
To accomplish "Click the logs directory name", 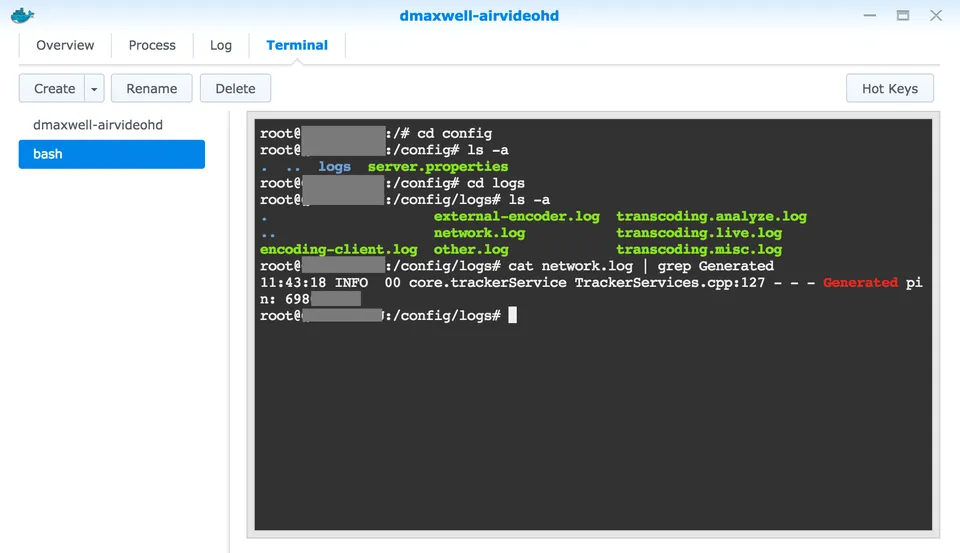I will pyautogui.click(x=334, y=167).
